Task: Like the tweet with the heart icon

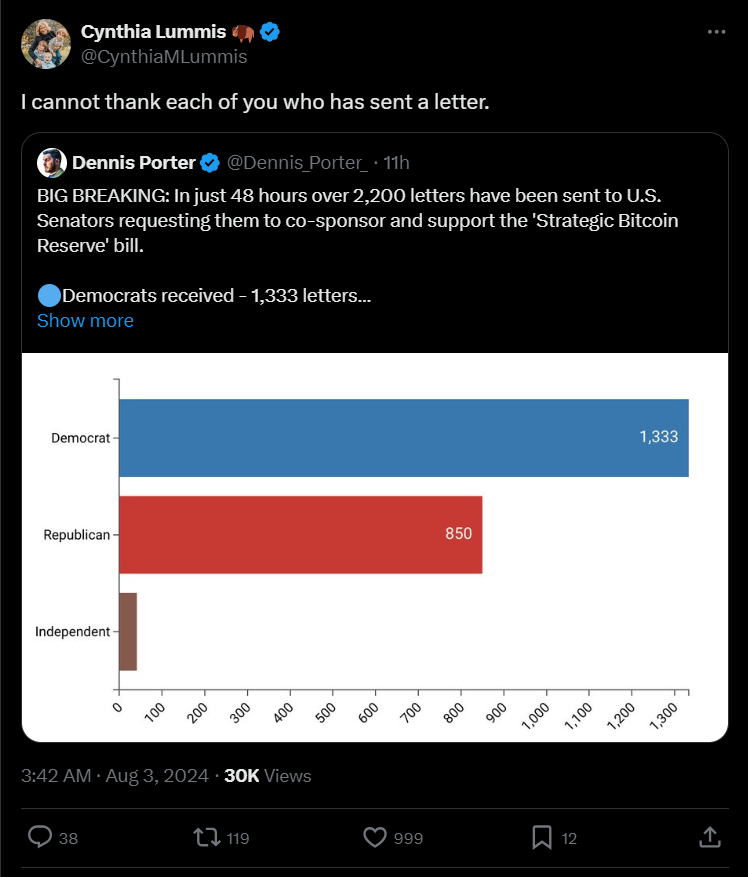Action: pyautogui.click(x=375, y=837)
